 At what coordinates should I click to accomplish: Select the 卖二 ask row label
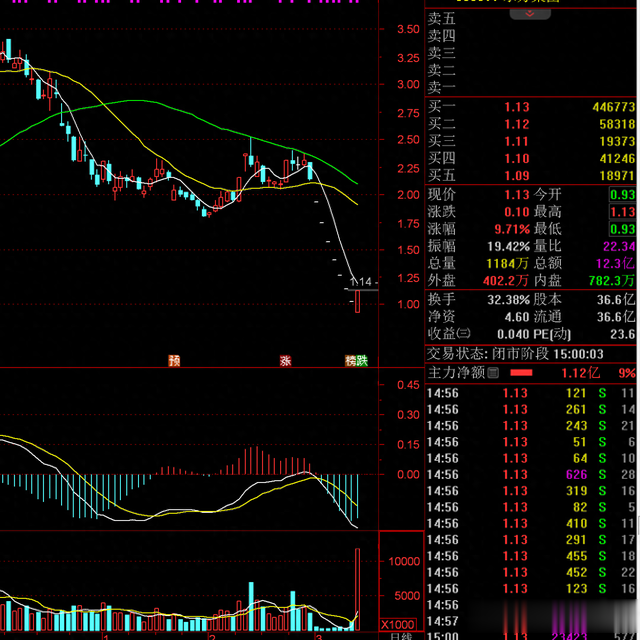coord(441,70)
